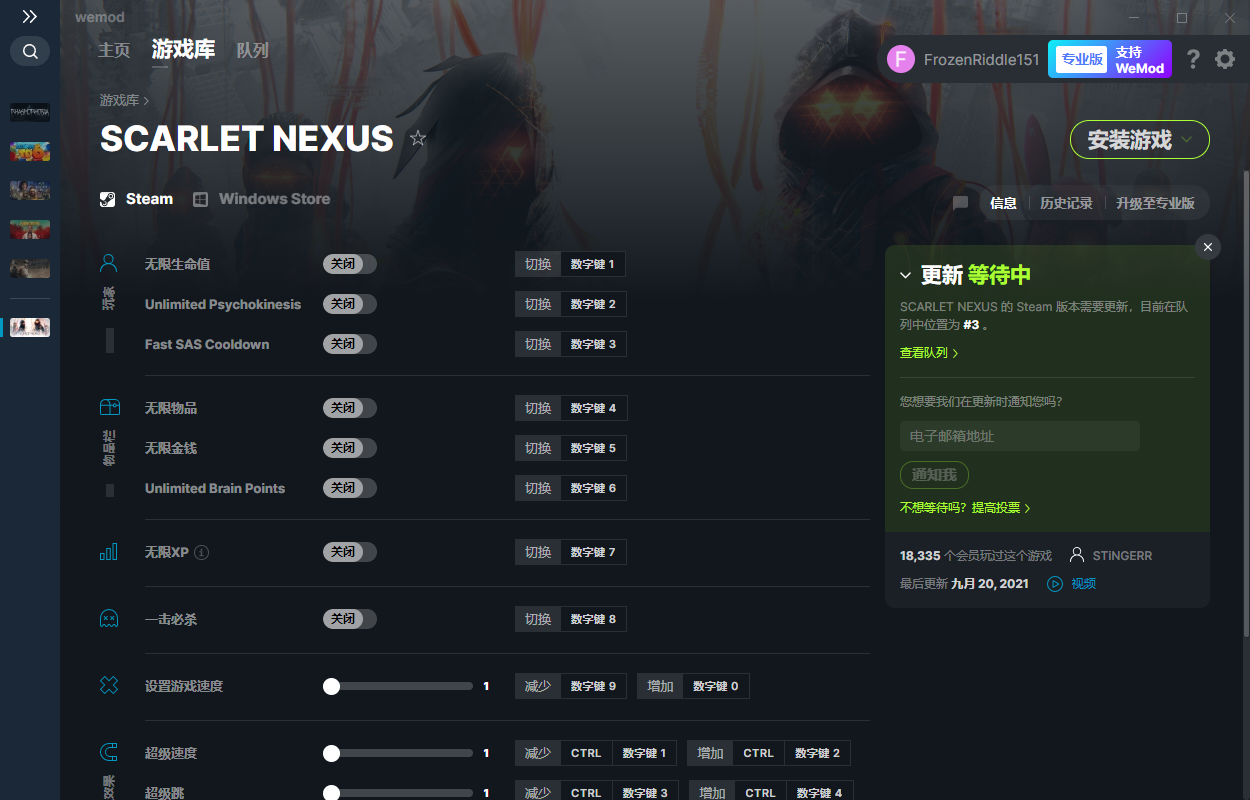The width and height of the screenshot is (1250, 800).
Task: Click the Windows Store logo icon
Action: (x=200, y=199)
